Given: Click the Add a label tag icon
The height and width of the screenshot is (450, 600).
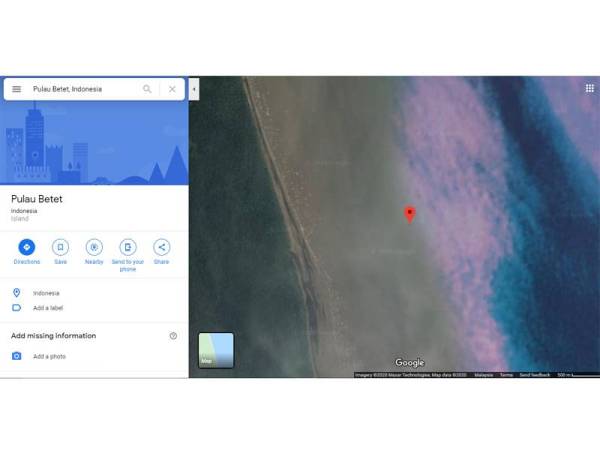Looking at the screenshot, I should coord(16,308).
